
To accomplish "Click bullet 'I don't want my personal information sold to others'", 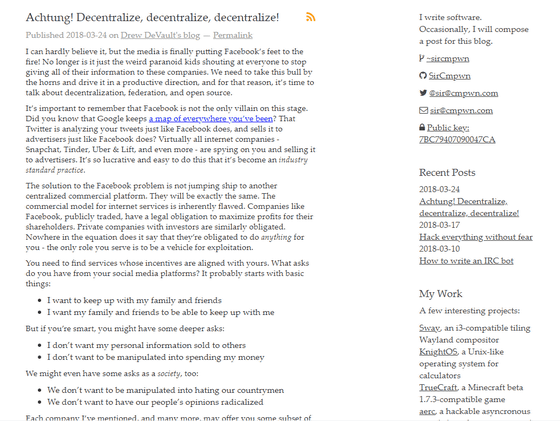I will point(146,345).
